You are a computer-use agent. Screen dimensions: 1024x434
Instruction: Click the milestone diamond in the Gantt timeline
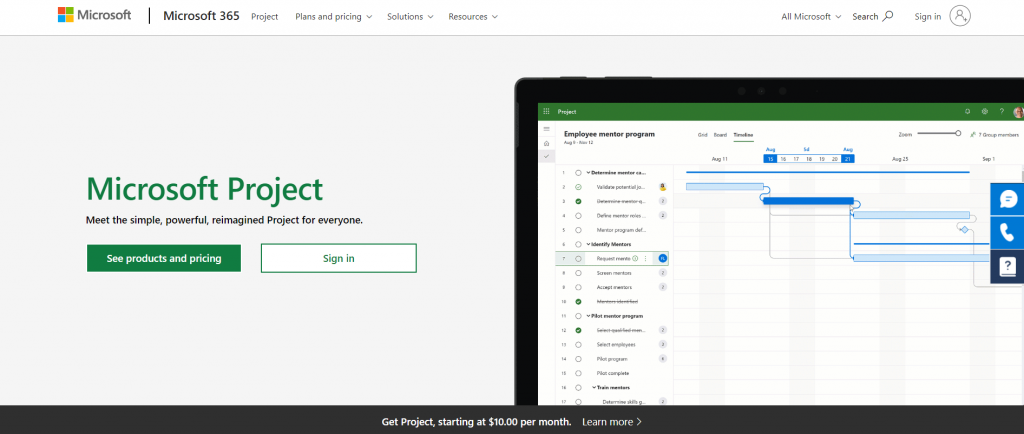pos(963,229)
